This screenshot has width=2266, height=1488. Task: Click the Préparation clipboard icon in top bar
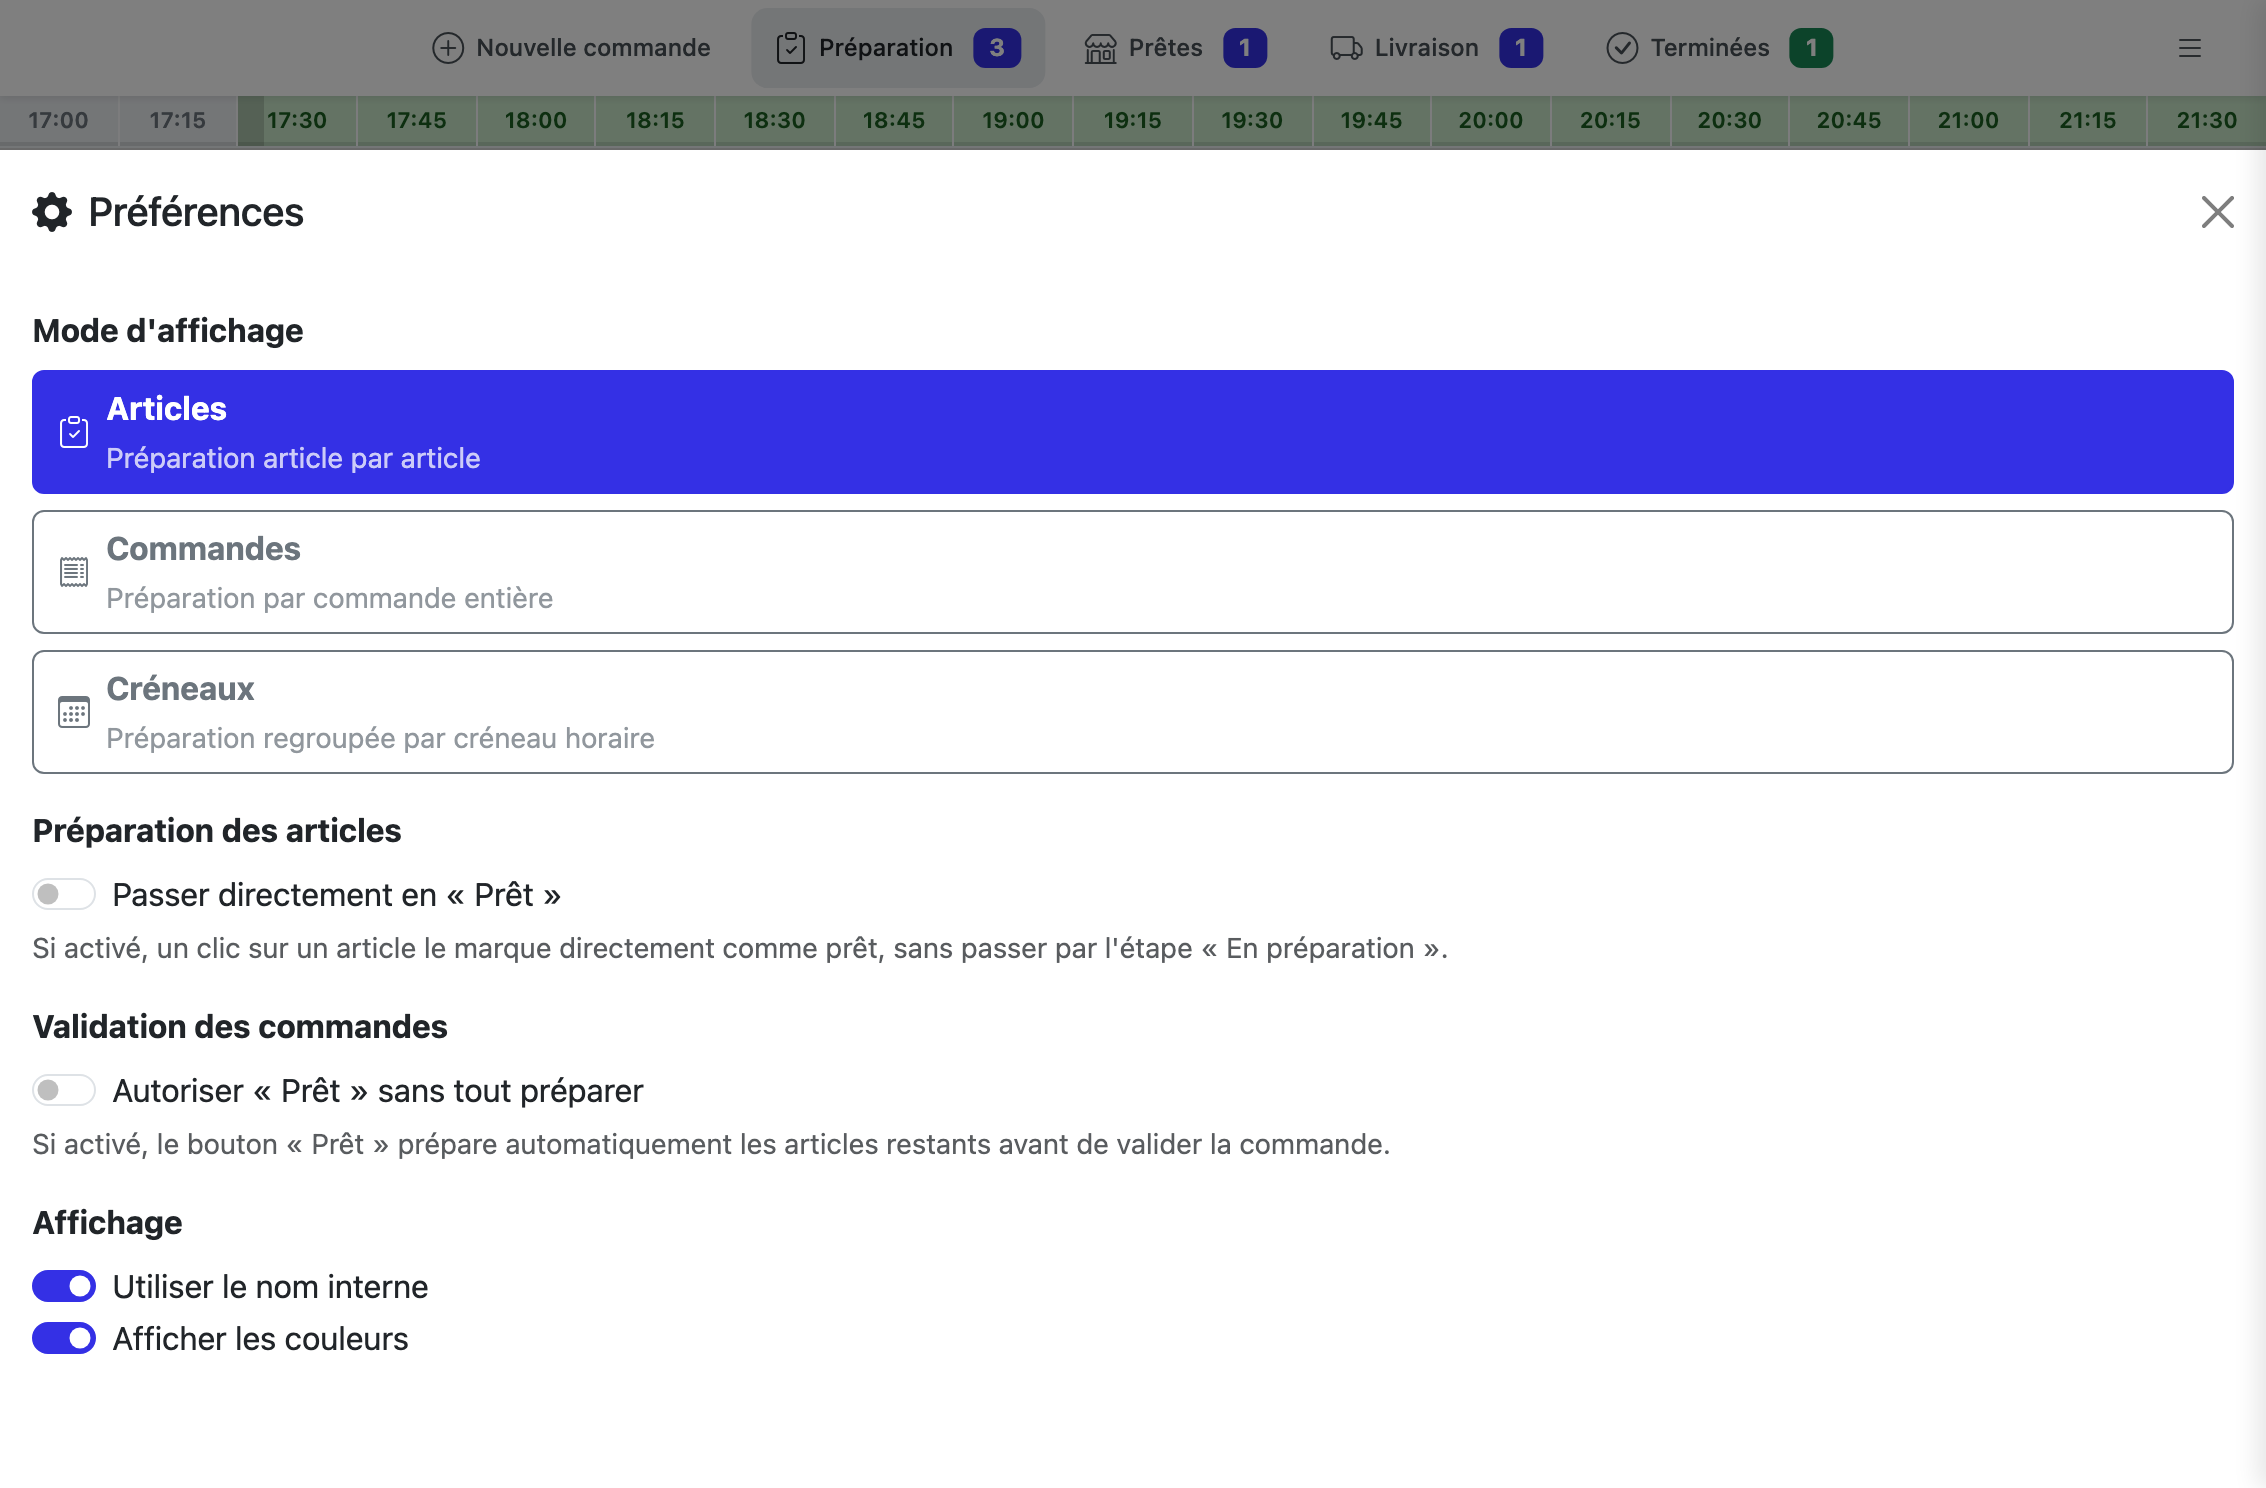pos(791,48)
